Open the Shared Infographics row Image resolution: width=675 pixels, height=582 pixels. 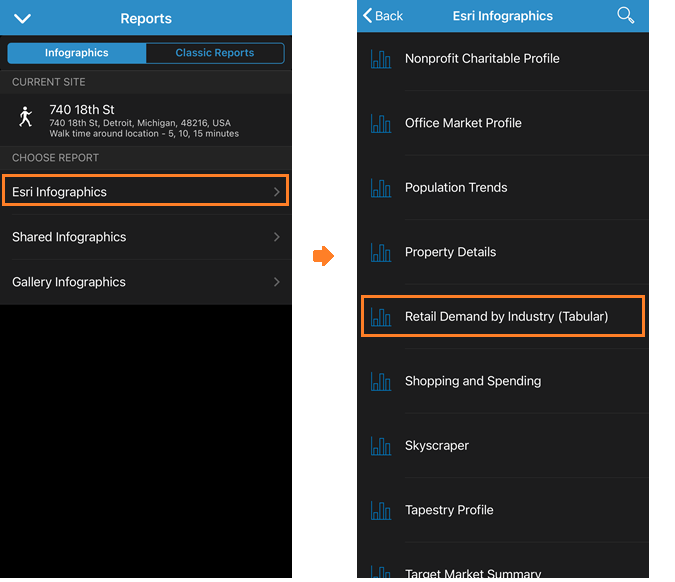[x=146, y=237]
